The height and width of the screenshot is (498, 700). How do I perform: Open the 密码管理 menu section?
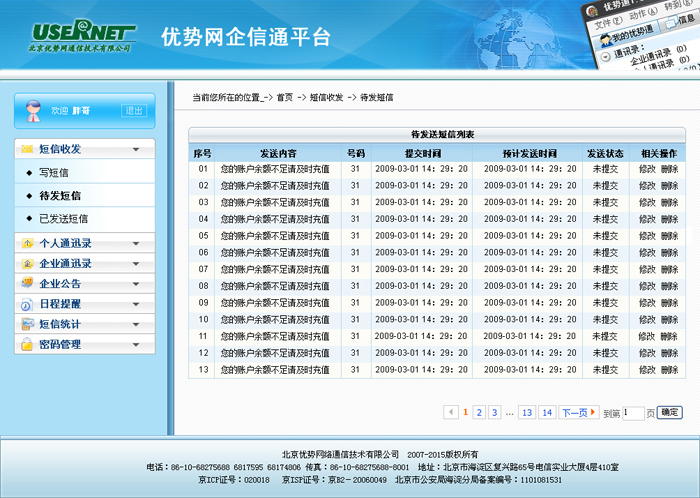point(85,344)
